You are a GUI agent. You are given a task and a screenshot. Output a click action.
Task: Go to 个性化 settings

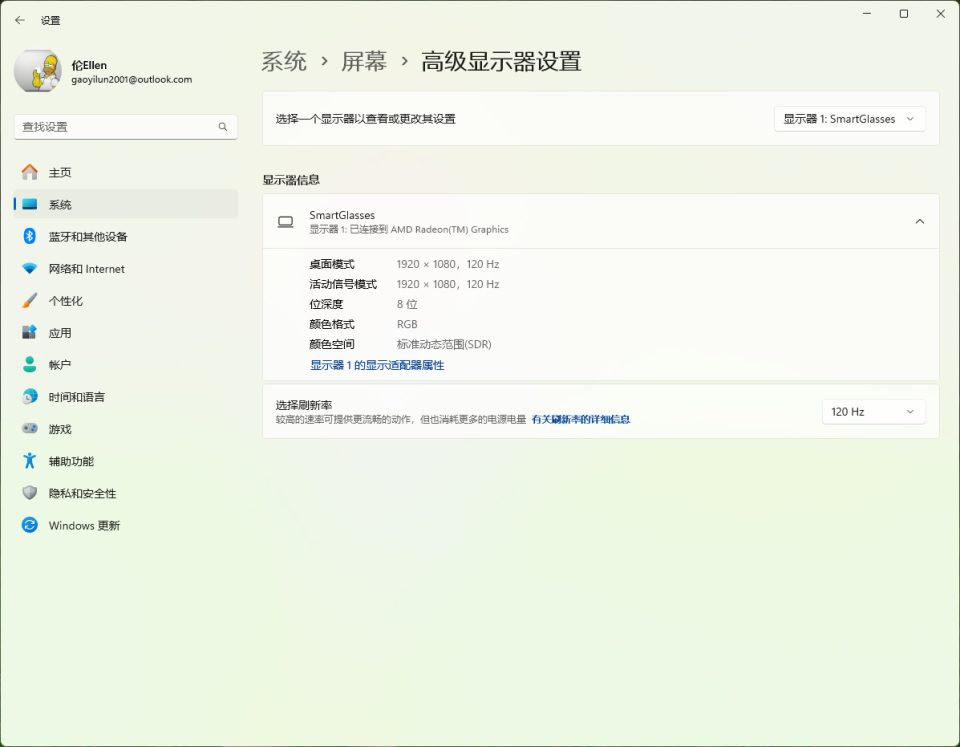pyautogui.click(x=62, y=300)
